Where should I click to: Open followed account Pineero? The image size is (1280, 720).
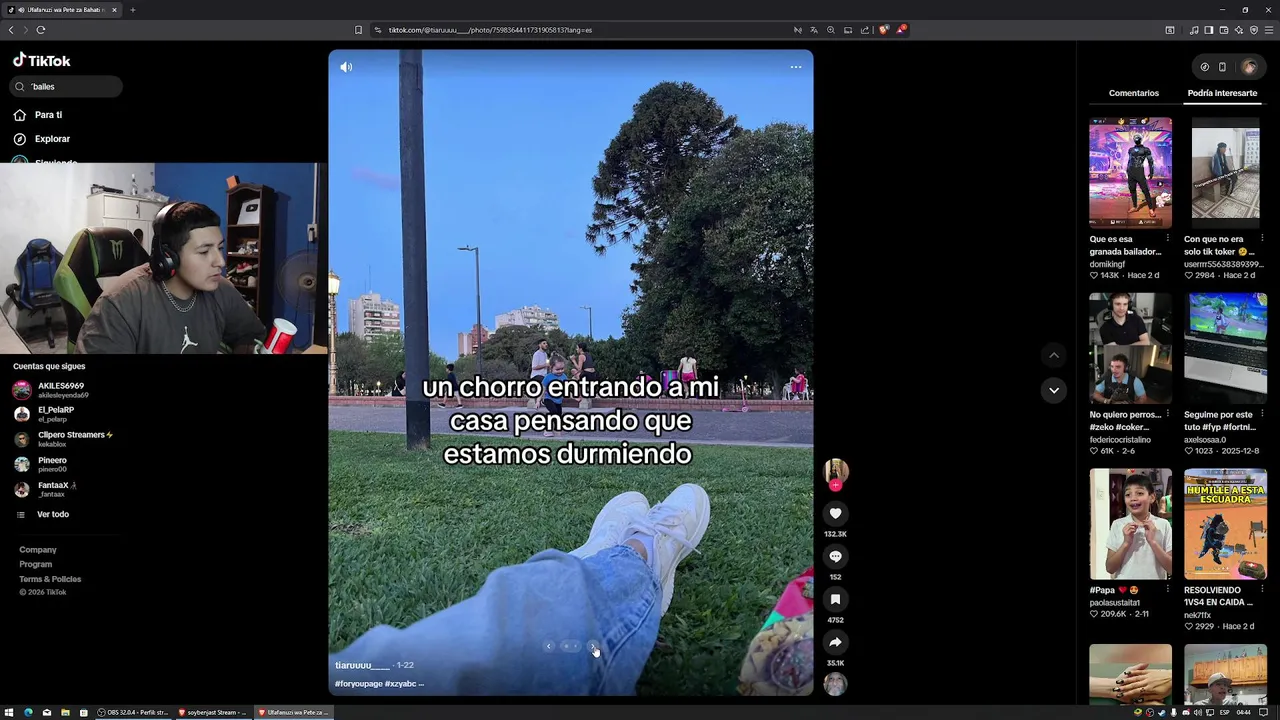pos(52,464)
